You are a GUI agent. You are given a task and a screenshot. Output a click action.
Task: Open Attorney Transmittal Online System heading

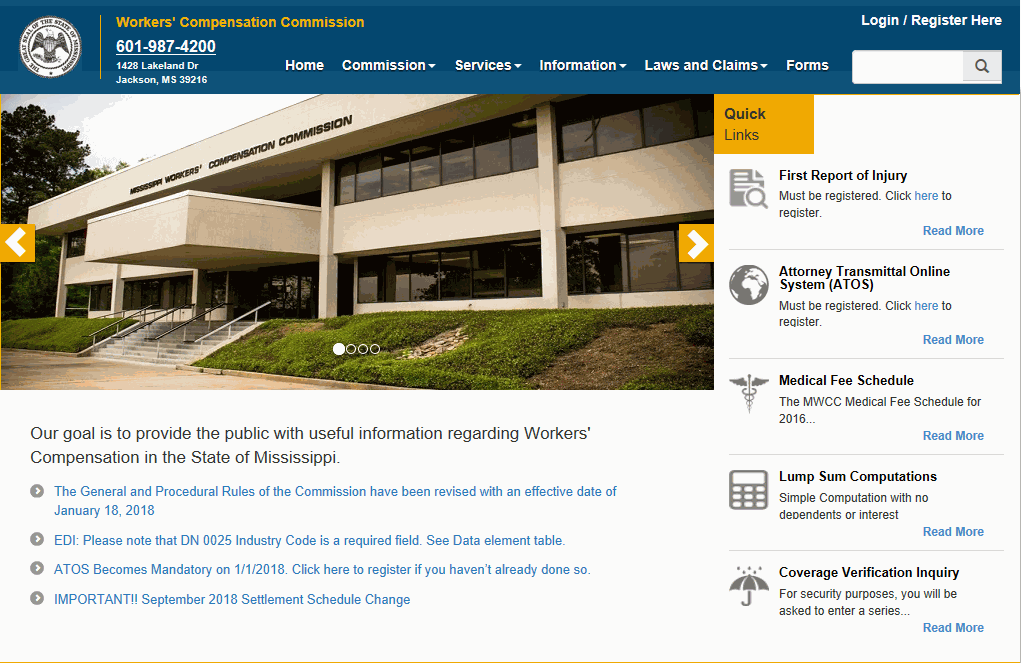[x=864, y=277]
